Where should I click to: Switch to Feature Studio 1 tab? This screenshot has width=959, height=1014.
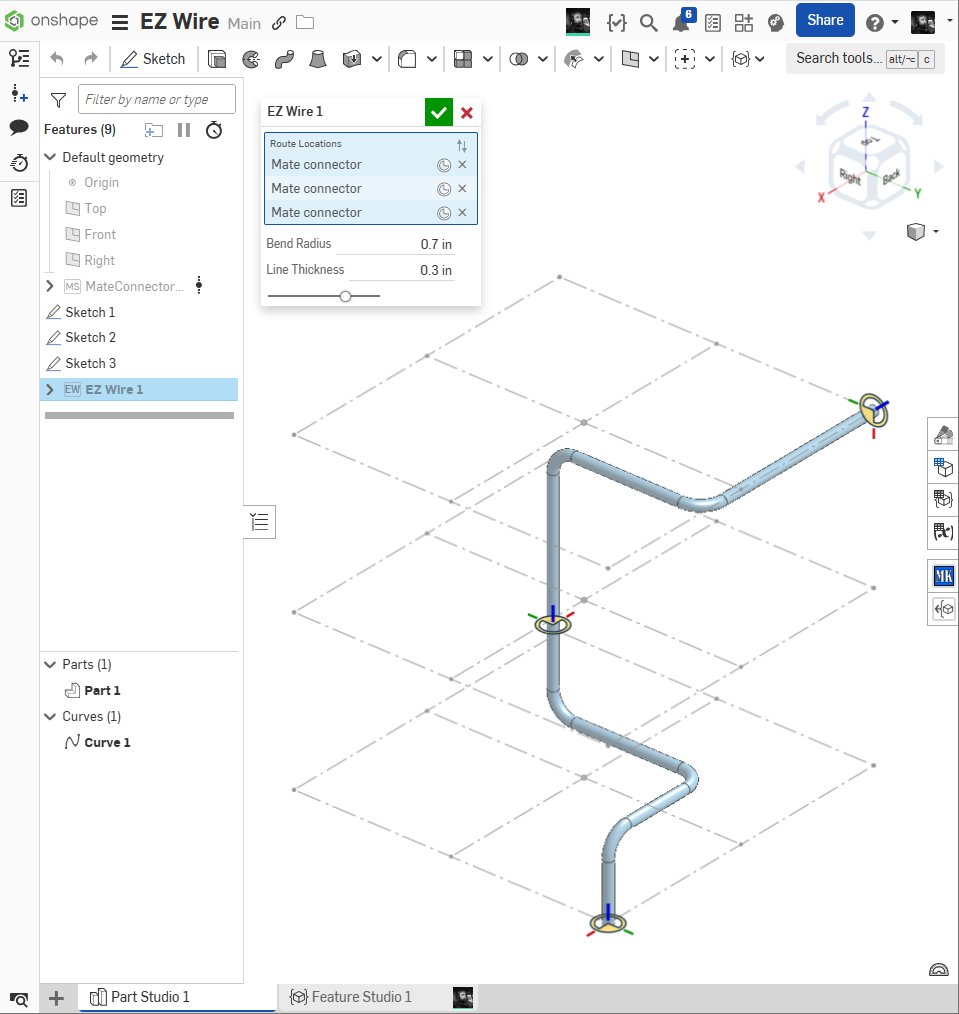coord(350,997)
